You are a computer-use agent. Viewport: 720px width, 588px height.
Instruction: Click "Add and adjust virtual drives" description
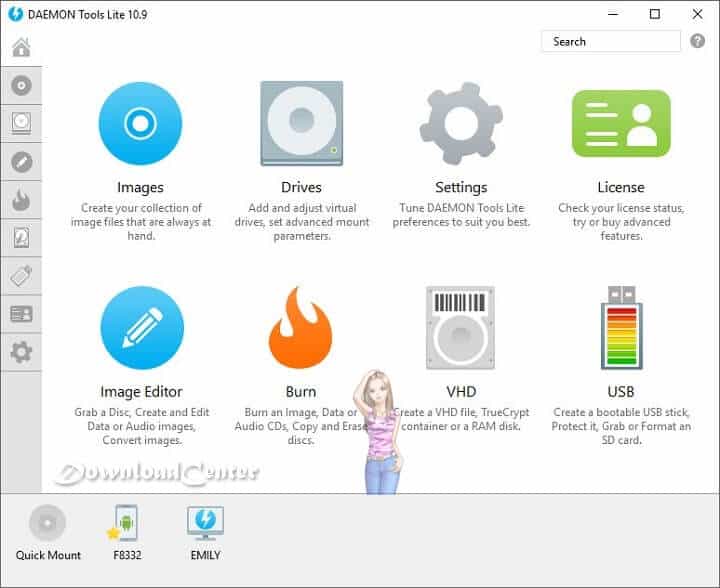point(302,222)
